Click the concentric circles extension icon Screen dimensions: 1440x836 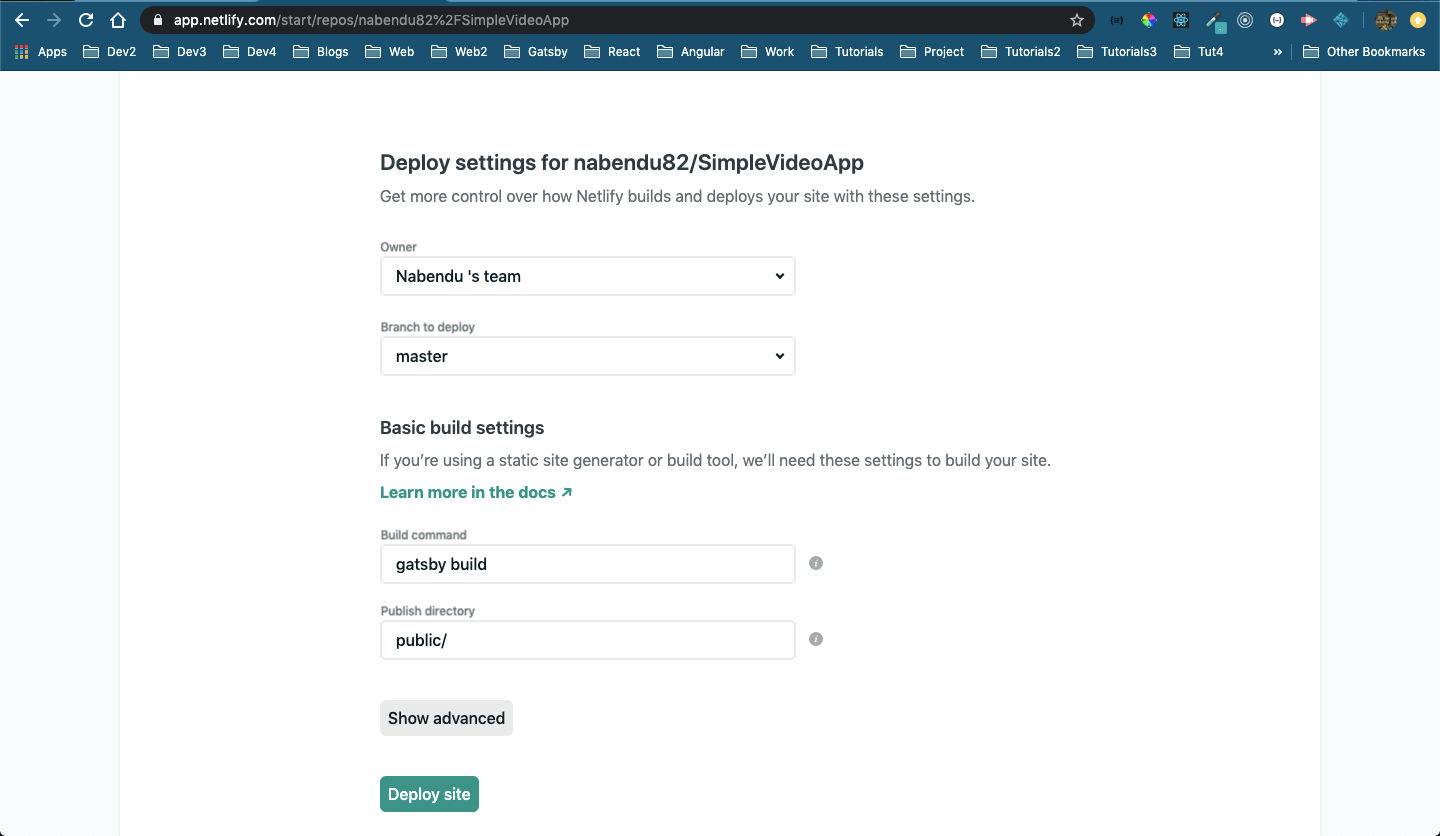1245,20
